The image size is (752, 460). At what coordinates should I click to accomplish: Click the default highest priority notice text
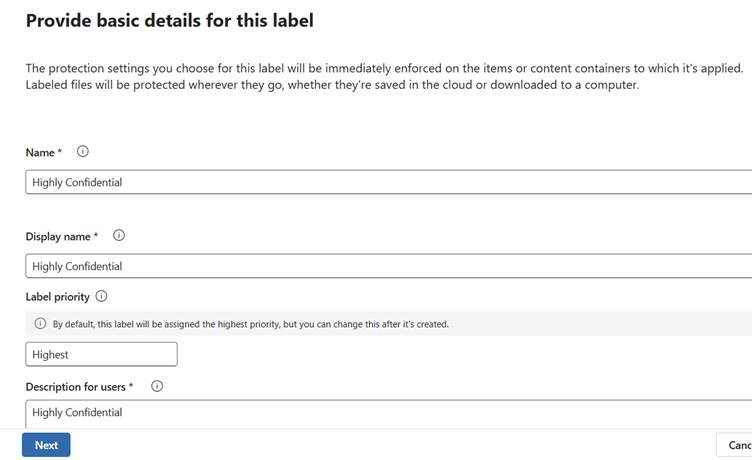pyautogui.click(x=250, y=324)
